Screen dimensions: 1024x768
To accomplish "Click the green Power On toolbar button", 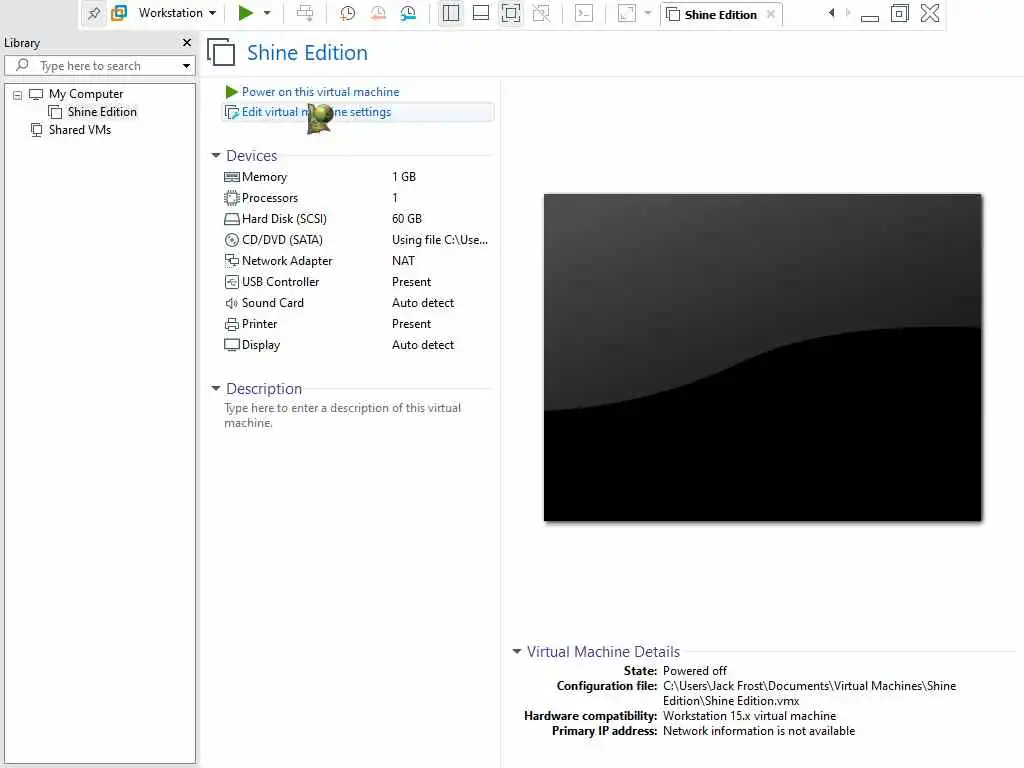I will click(x=246, y=13).
